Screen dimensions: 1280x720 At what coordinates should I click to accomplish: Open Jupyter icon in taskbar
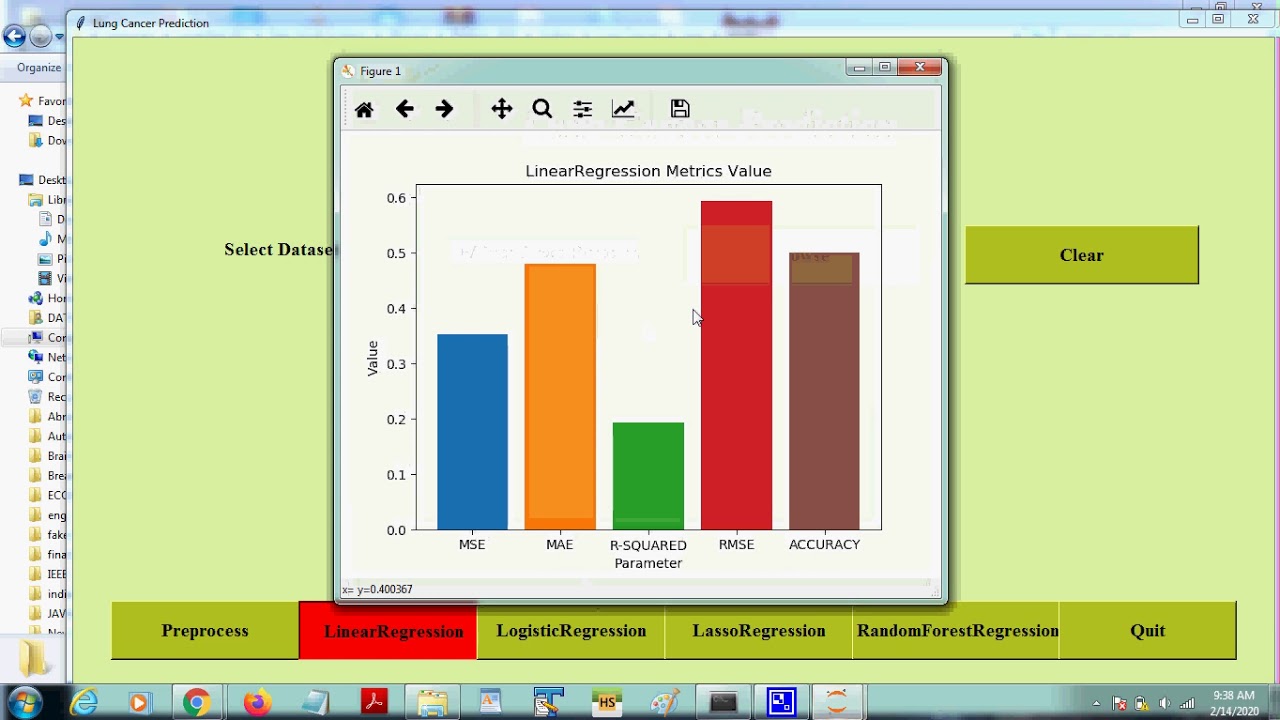pos(838,703)
